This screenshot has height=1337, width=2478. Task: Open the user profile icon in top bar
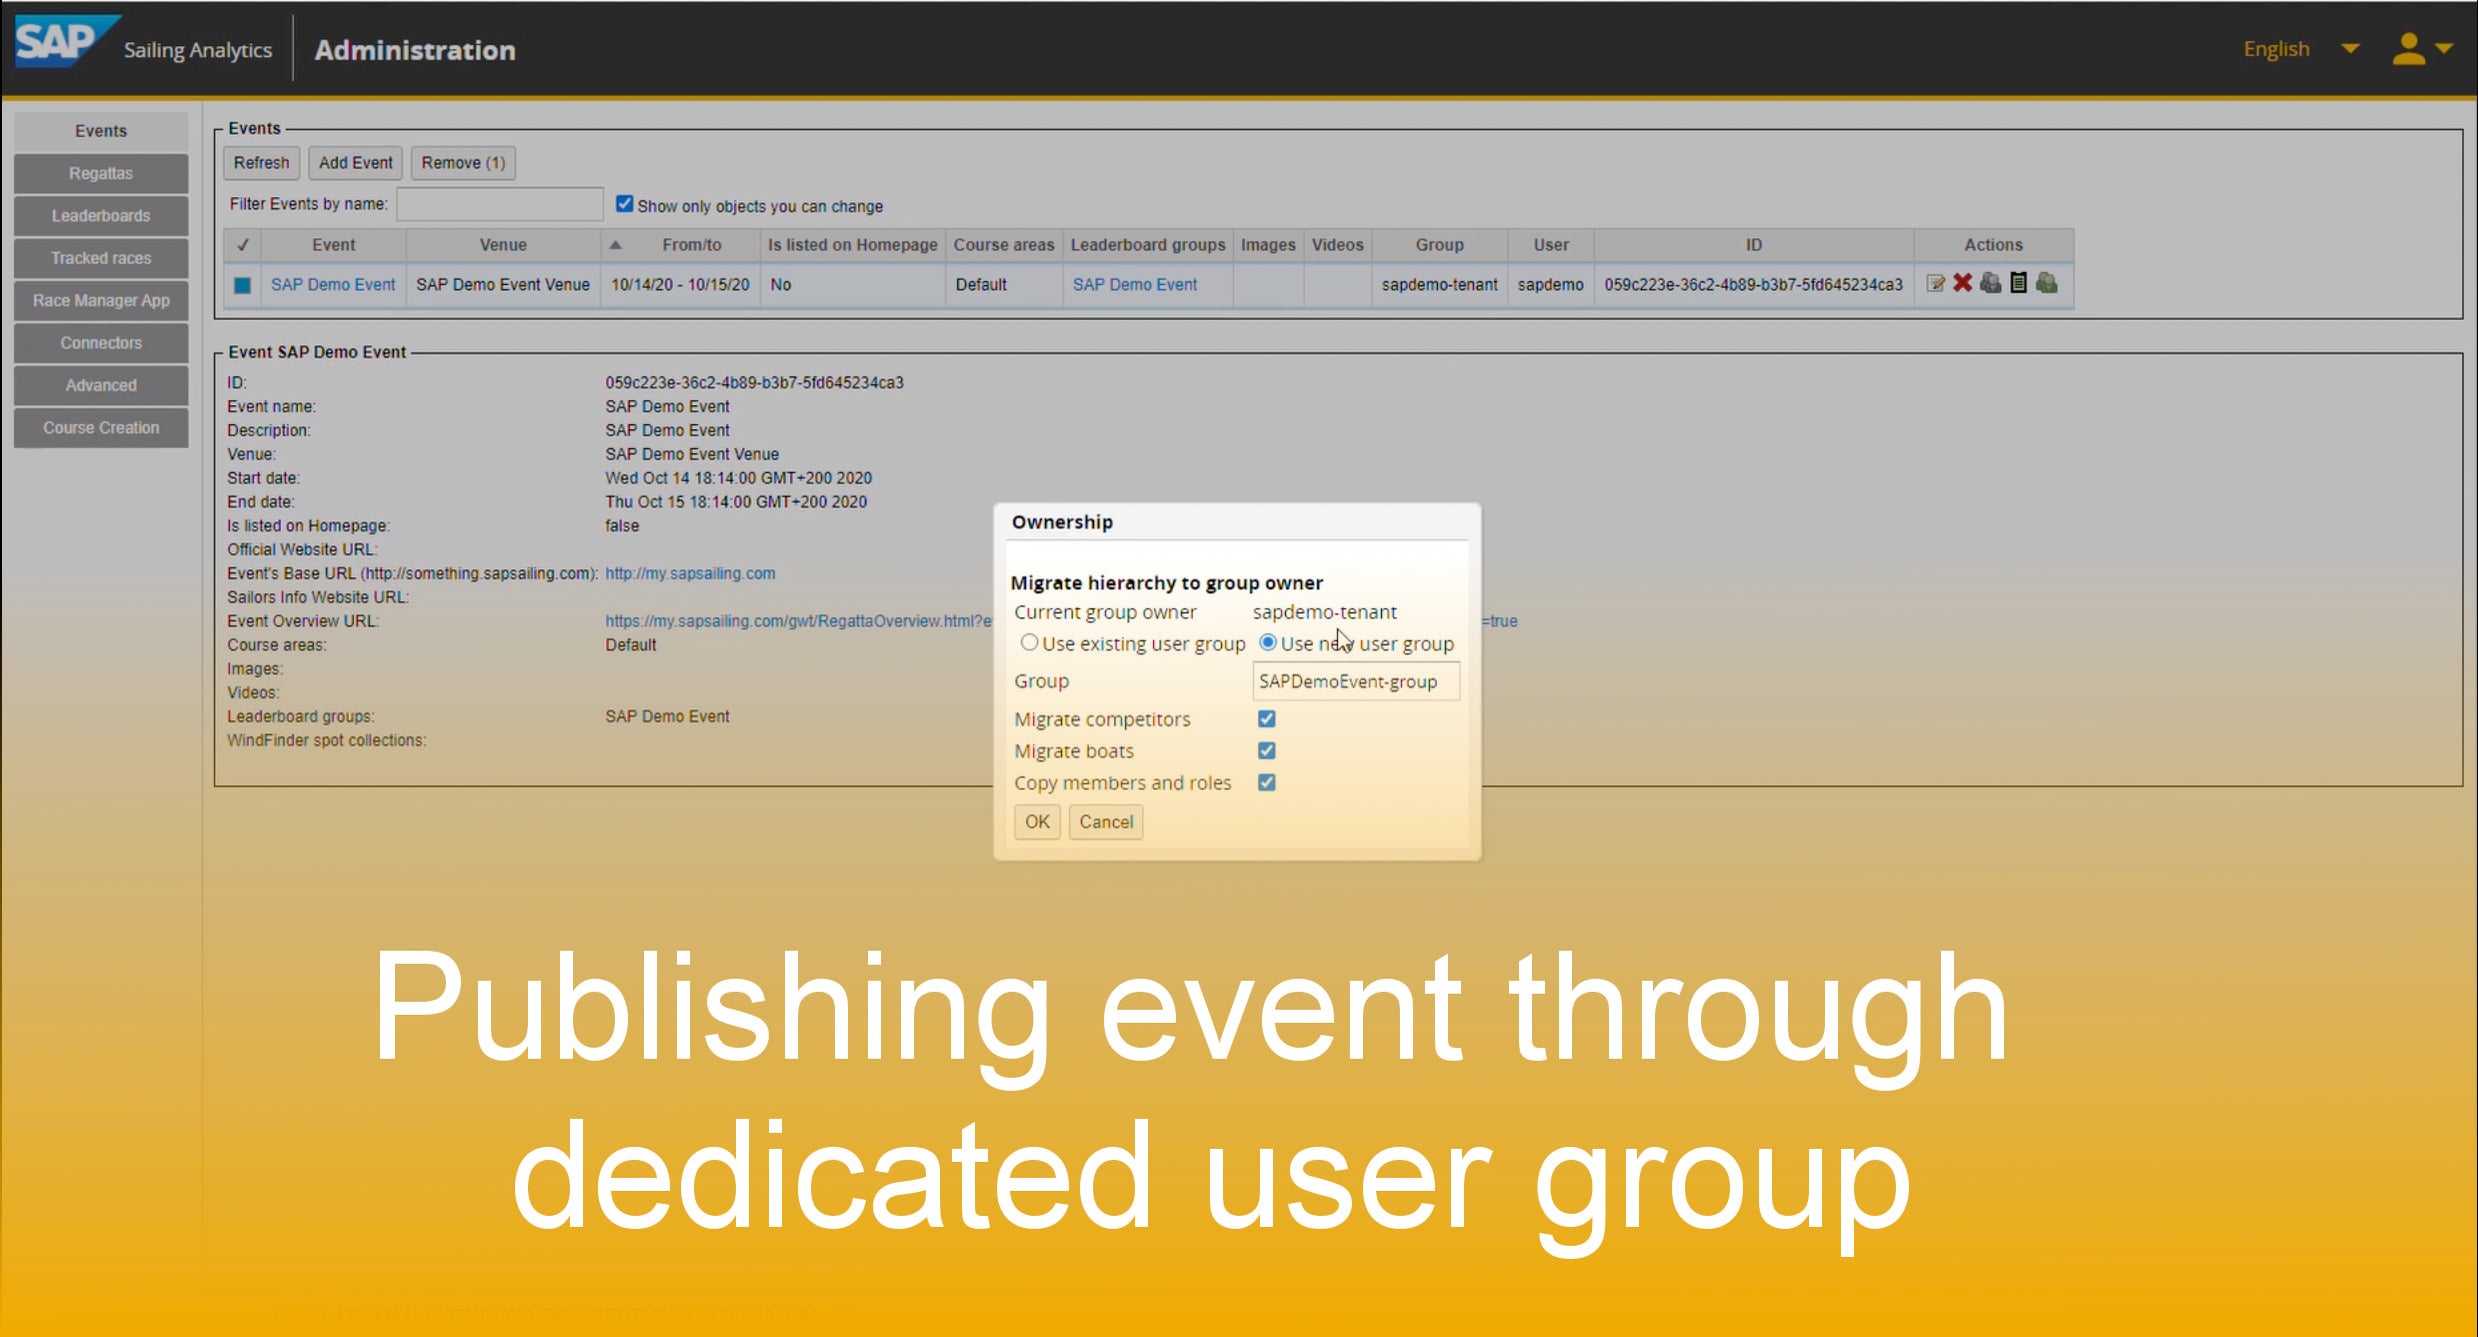[x=2410, y=47]
